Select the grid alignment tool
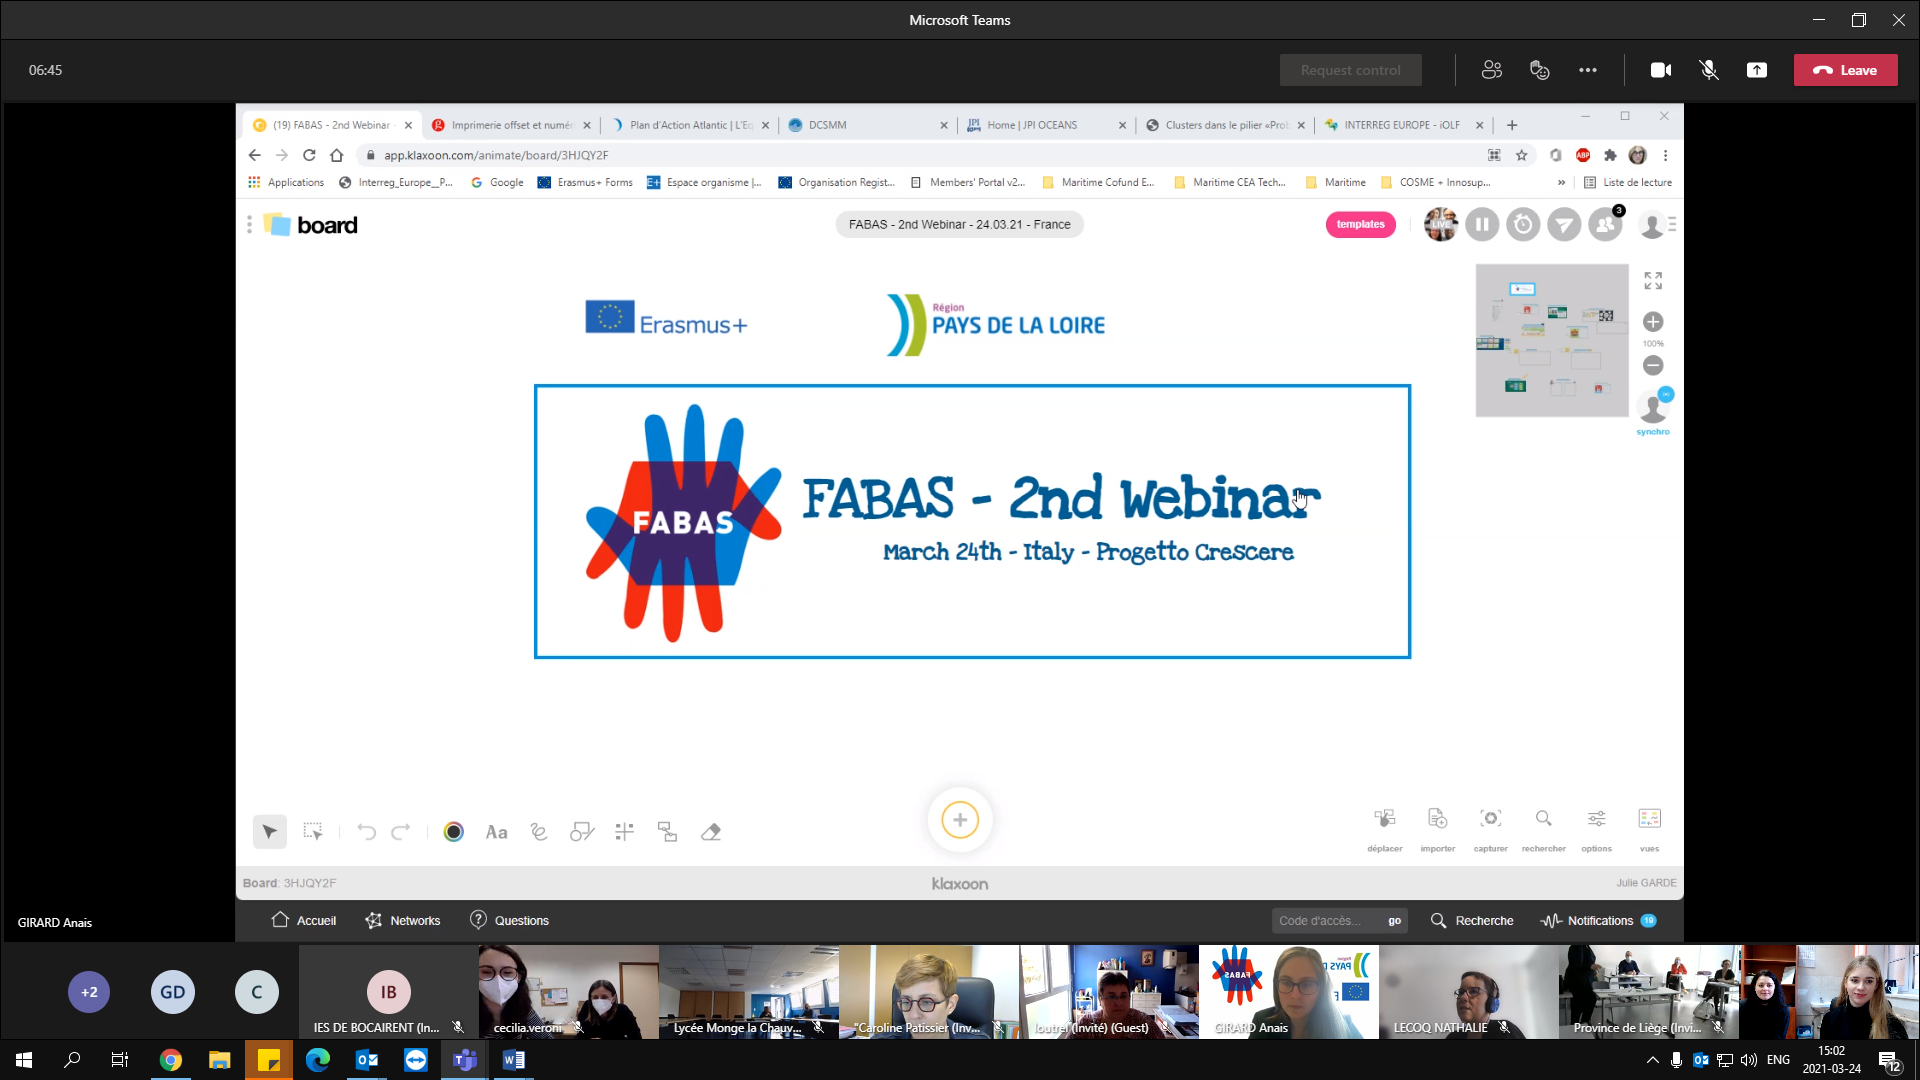The image size is (1920, 1080). click(x=625, y=832)
